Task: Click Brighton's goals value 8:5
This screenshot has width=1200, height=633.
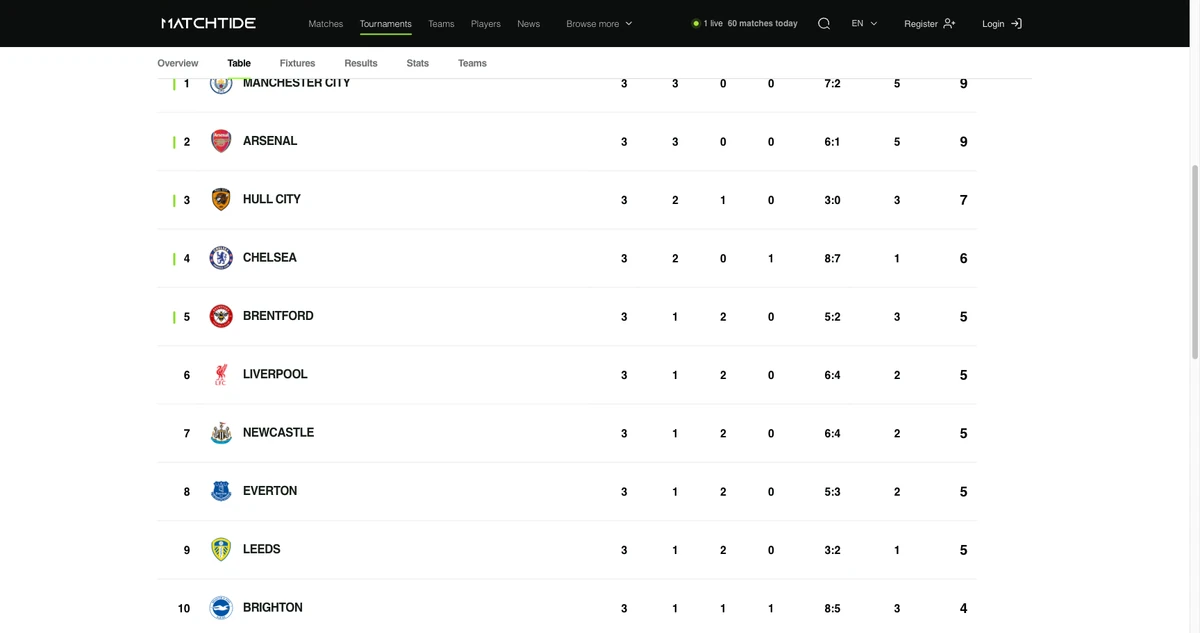Action: 832,609
